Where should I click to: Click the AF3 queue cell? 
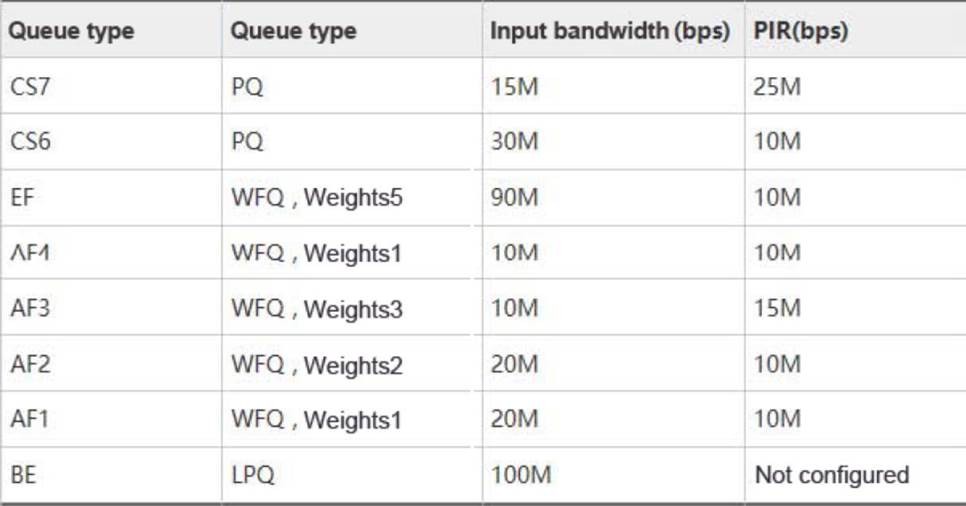[29, 309]
